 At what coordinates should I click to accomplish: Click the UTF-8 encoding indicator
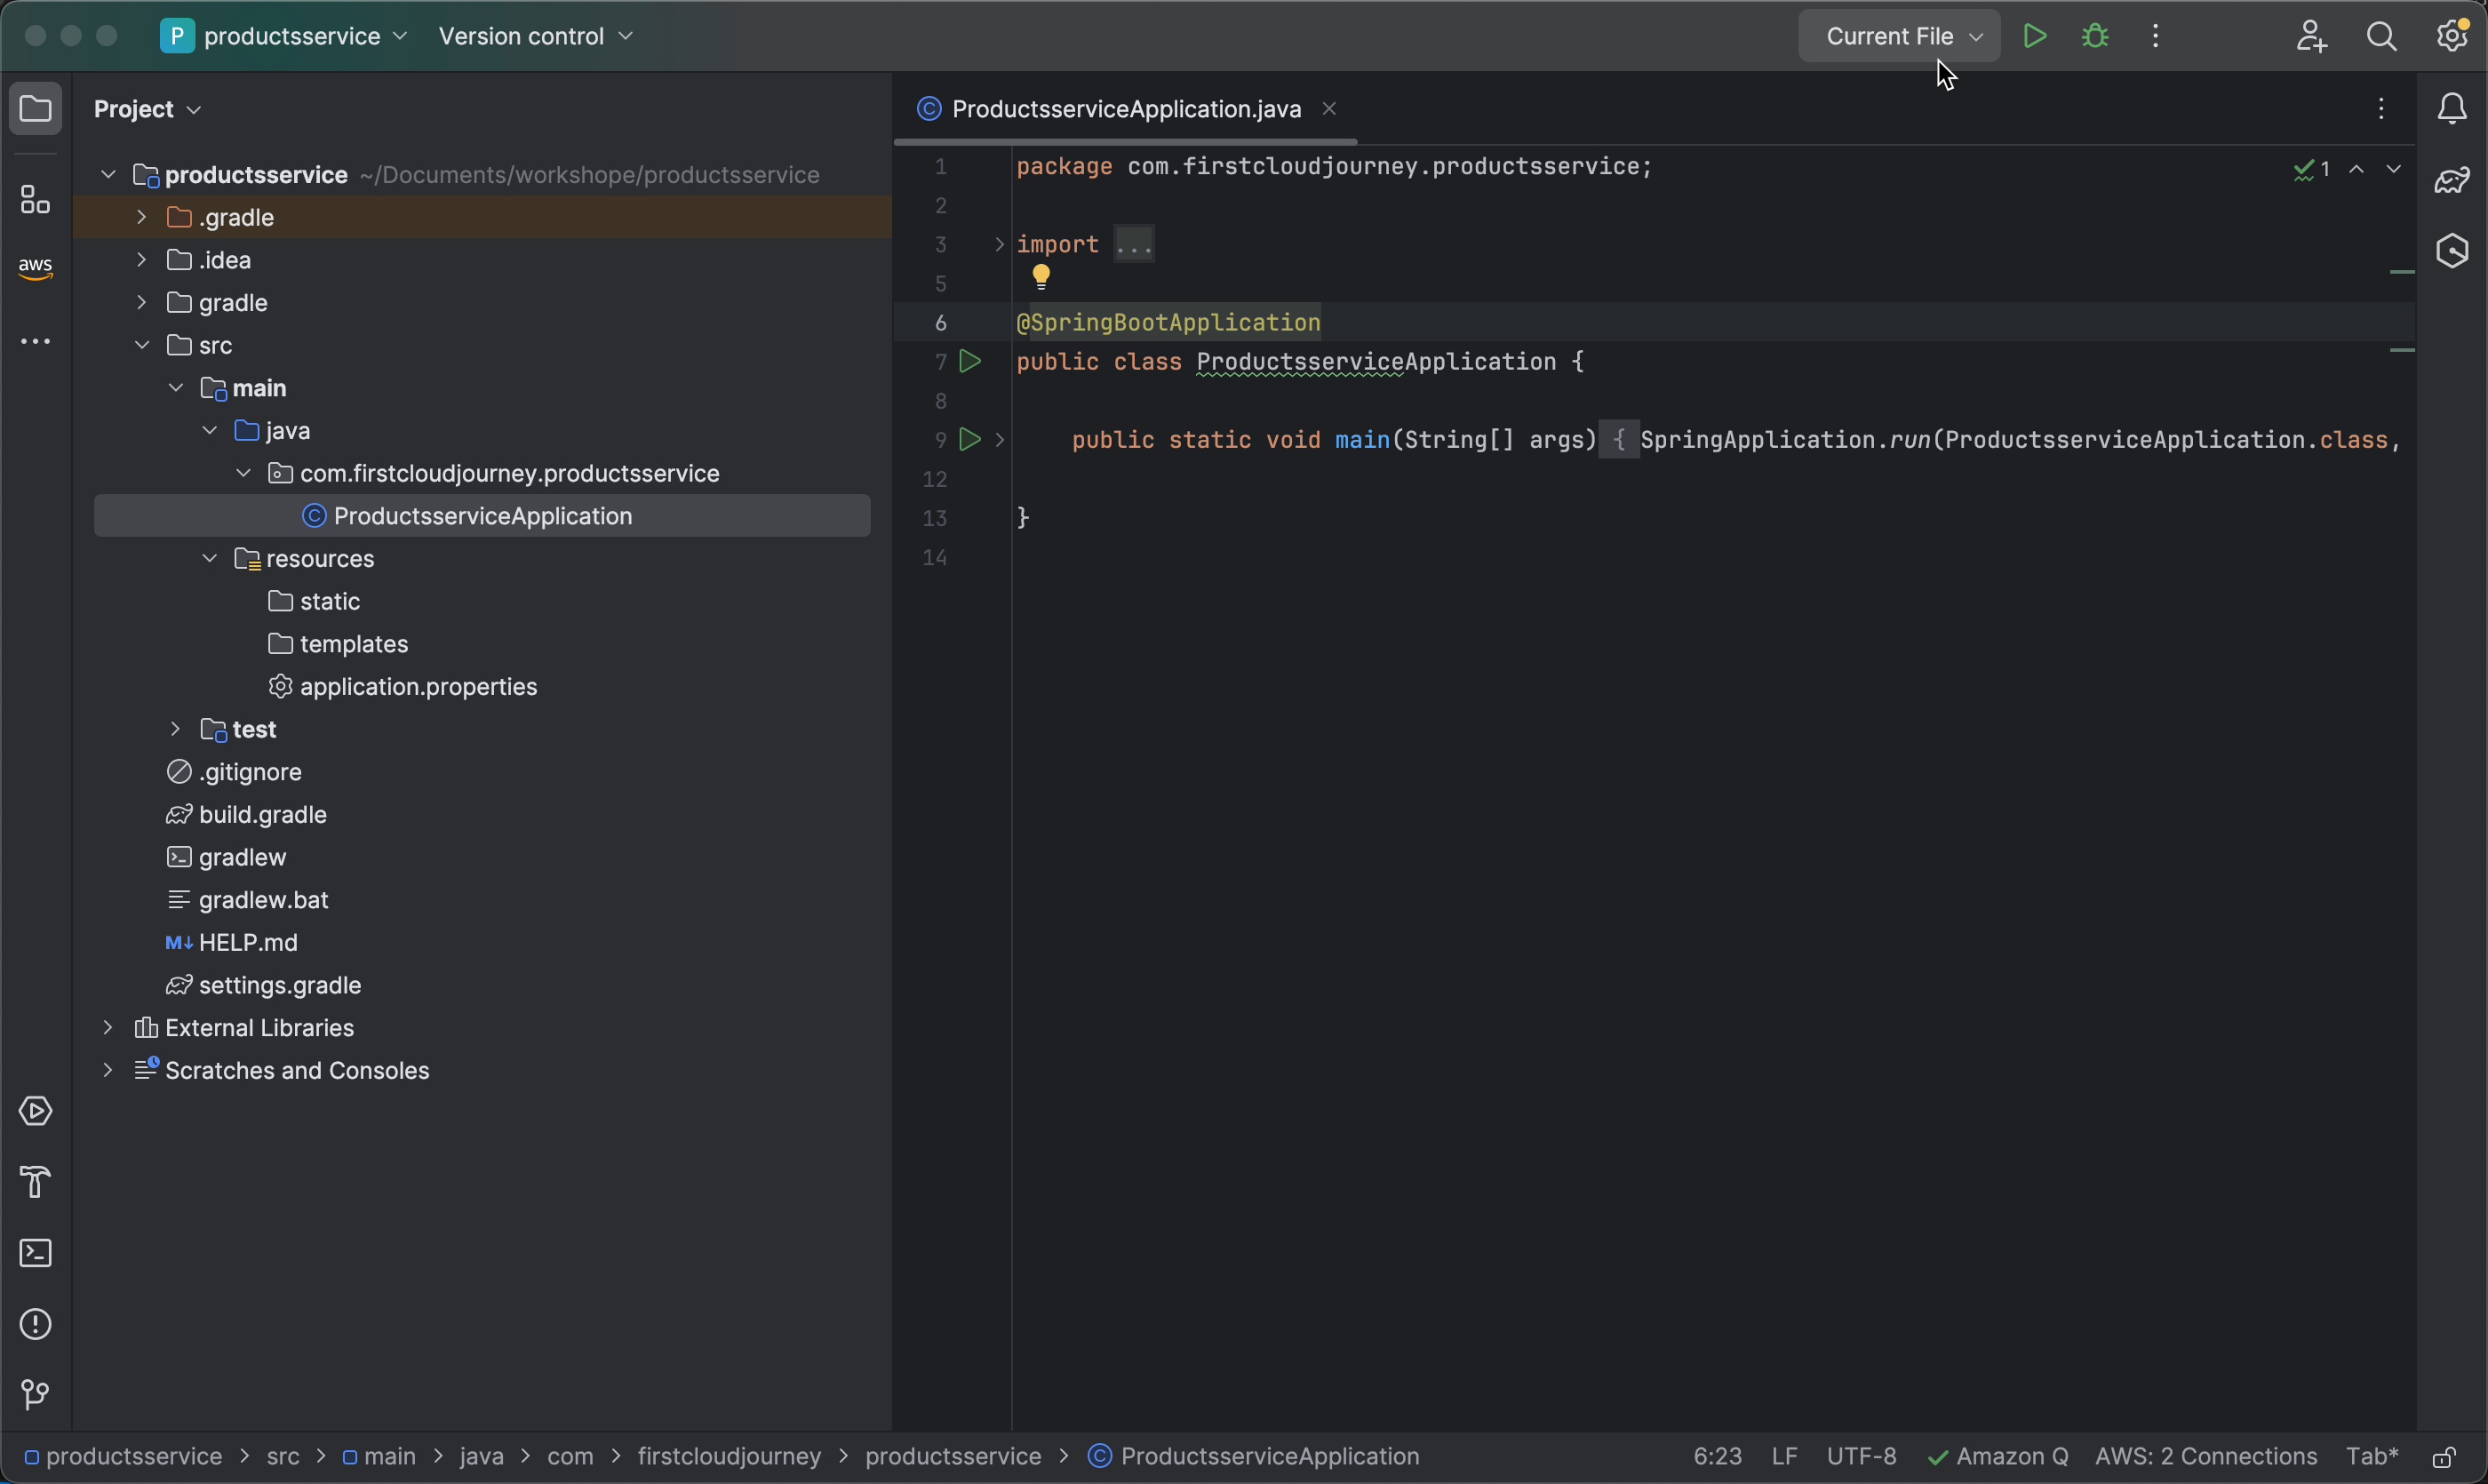(1861, 1456)
